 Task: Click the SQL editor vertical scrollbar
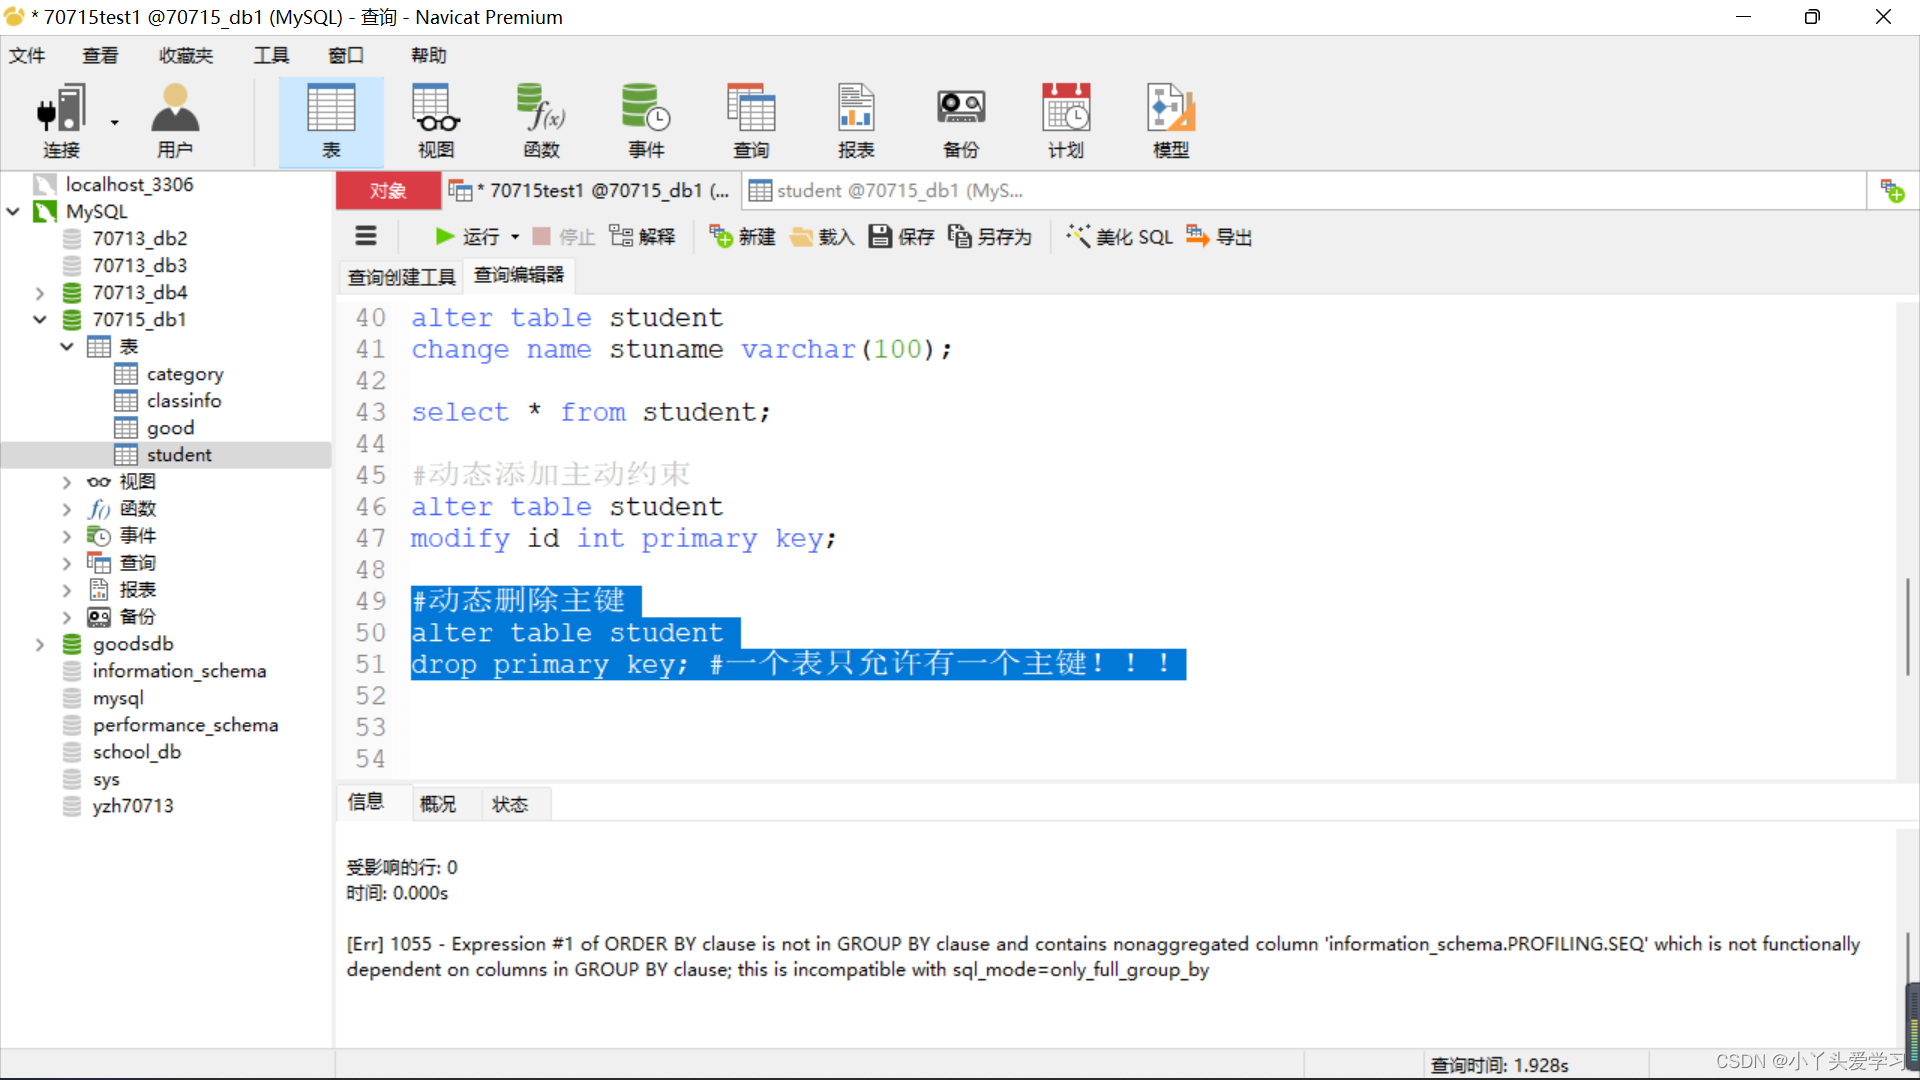click(x=1907, y=625)
